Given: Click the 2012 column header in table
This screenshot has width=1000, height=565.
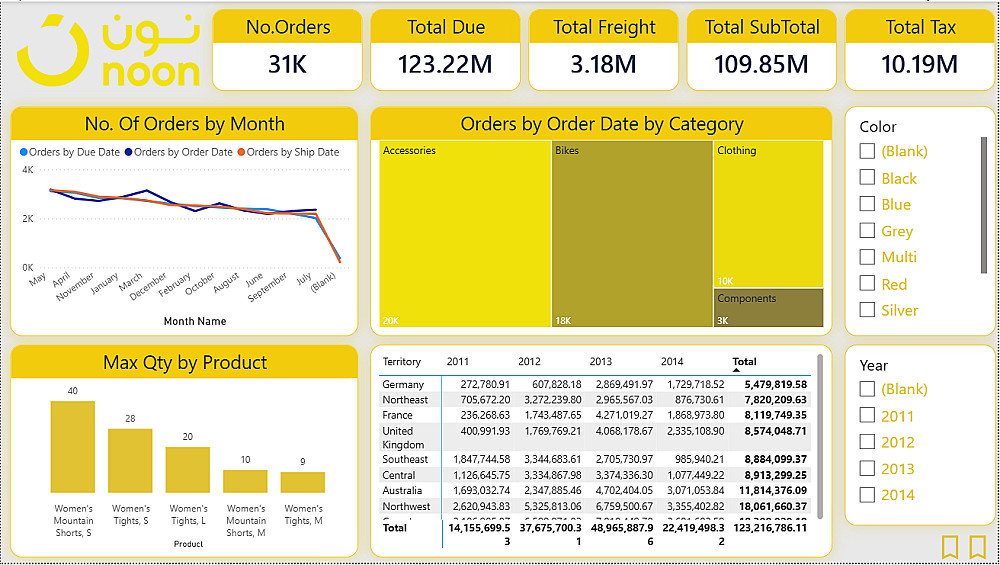Looking at the screenshot, I should (529, 361).
